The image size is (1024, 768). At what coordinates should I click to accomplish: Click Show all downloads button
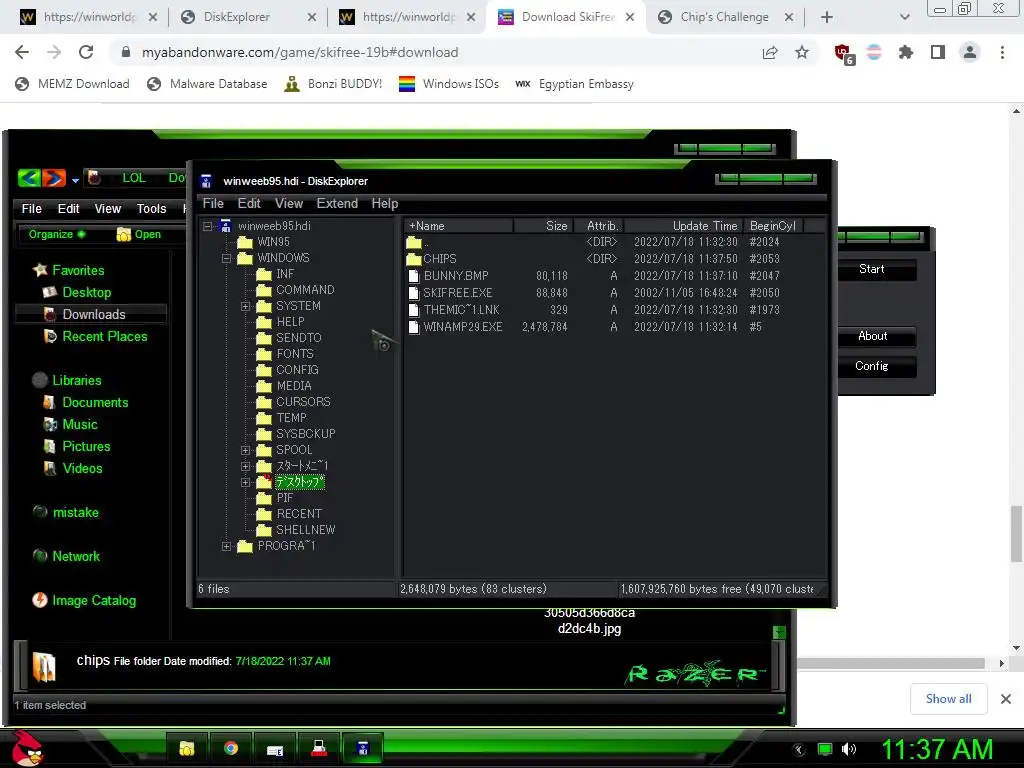[x=948, y=699]
